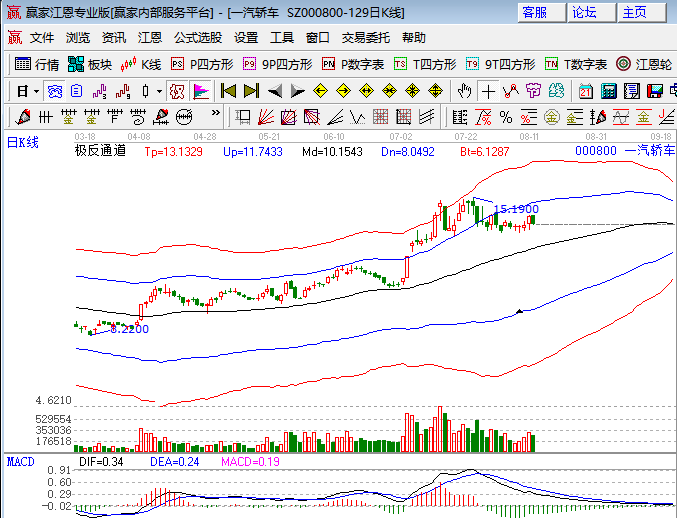The height and width of the screenshot is (518, 677).
Task: Expand the candlestick chart type dropdown arrow
Action: (x=159, y=92)
